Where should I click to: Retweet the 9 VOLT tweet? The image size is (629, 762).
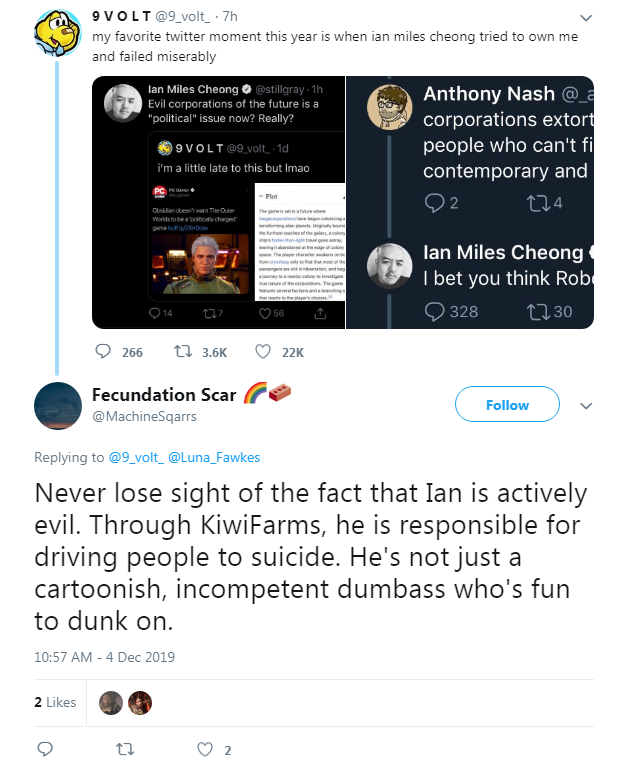tap(183, 351)
